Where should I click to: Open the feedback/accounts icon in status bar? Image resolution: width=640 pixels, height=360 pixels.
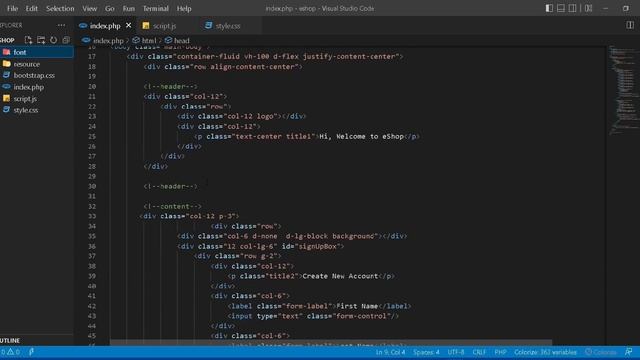point(629,352)
